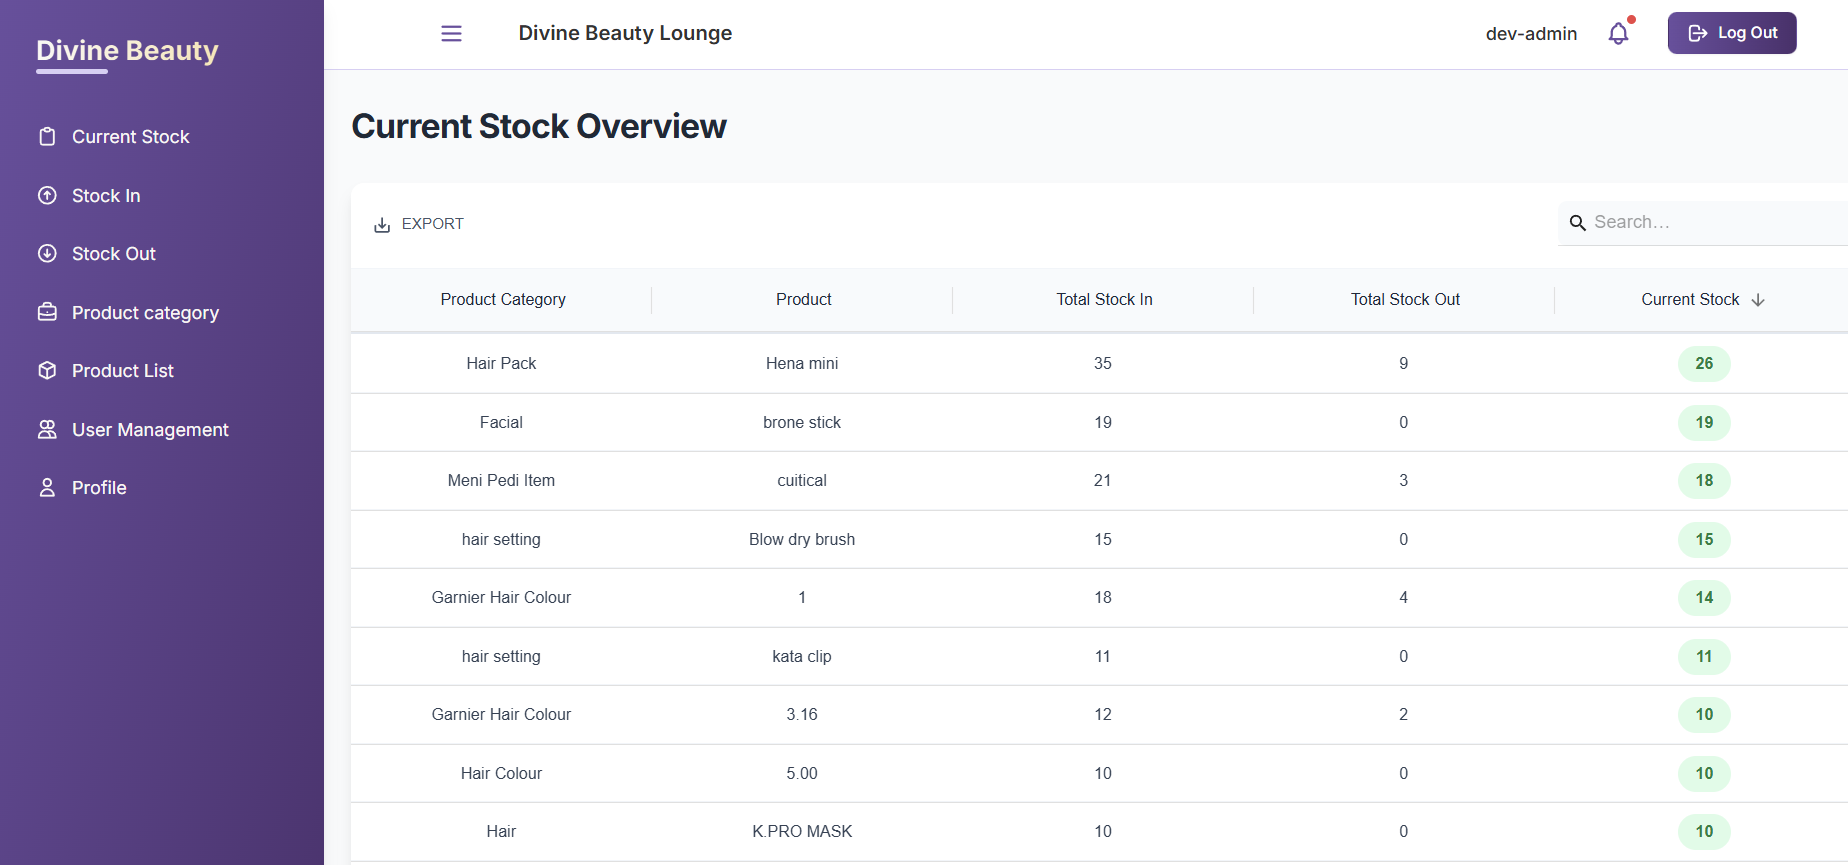Click the search magnifier icon

click(1577, 223)
